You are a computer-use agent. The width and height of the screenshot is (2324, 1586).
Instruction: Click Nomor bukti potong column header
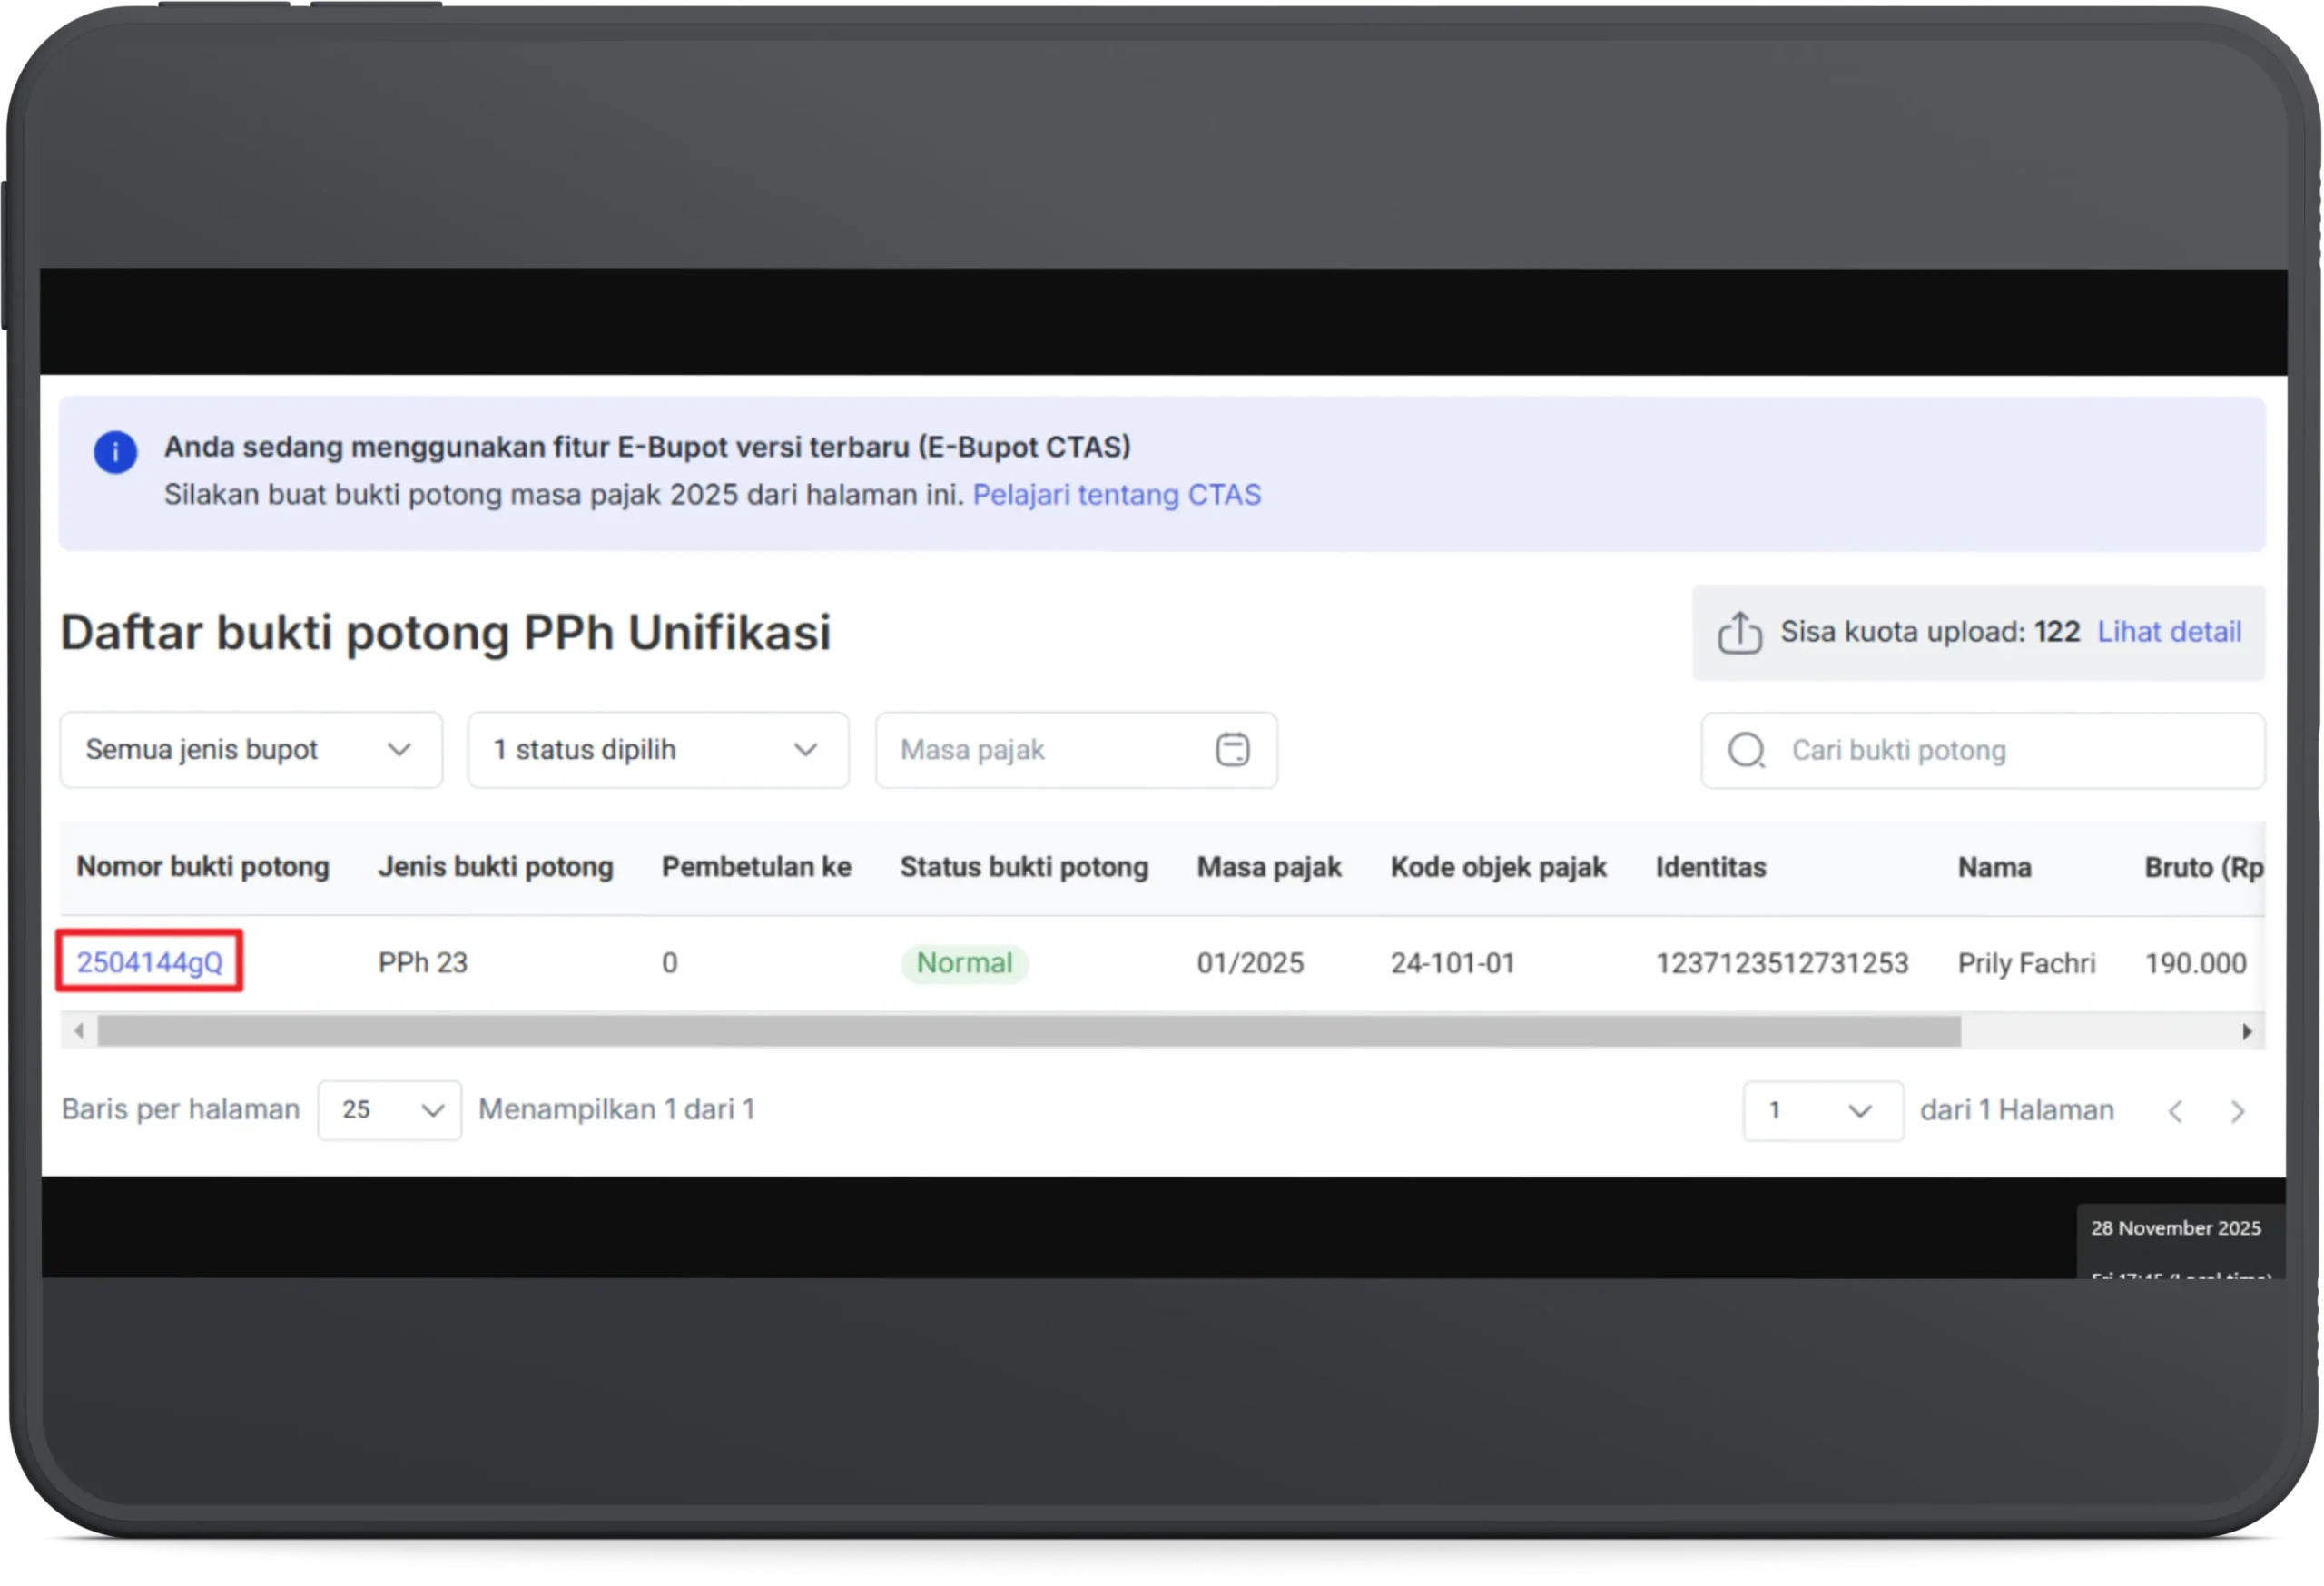(x=202, y=867)
